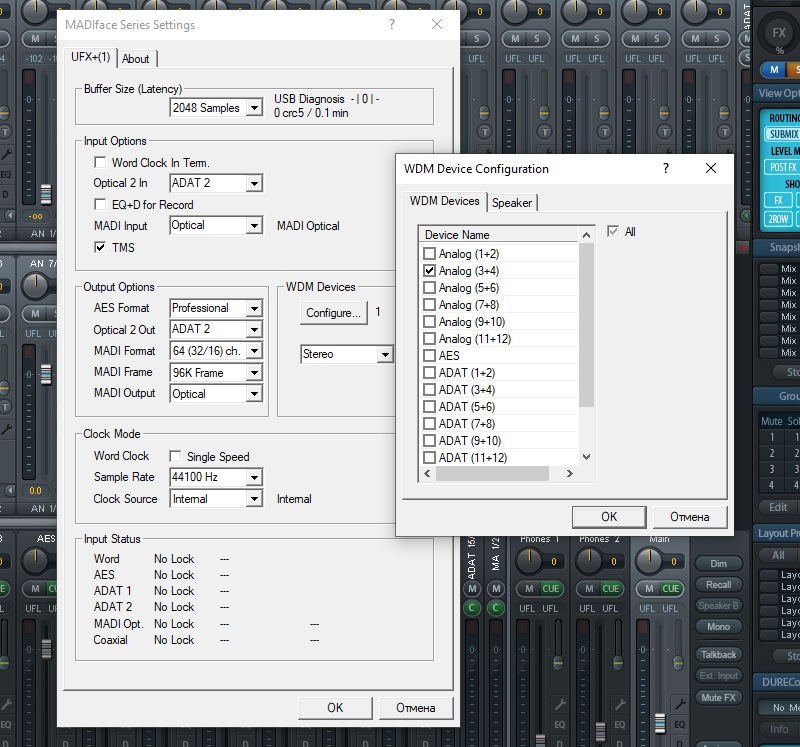
Task: Click Отмена in WDM Device Configuration
Action: (689, 517)
